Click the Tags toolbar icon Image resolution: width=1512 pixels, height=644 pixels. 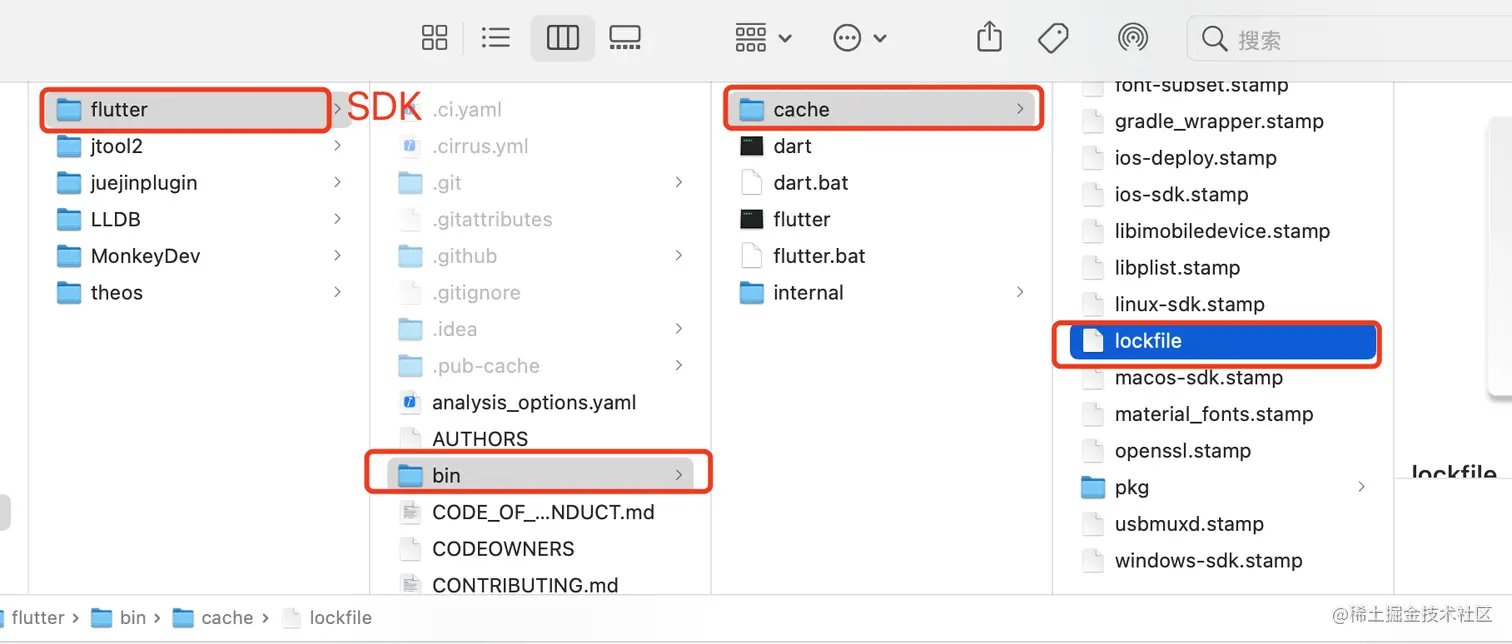tap(1053, 39)
